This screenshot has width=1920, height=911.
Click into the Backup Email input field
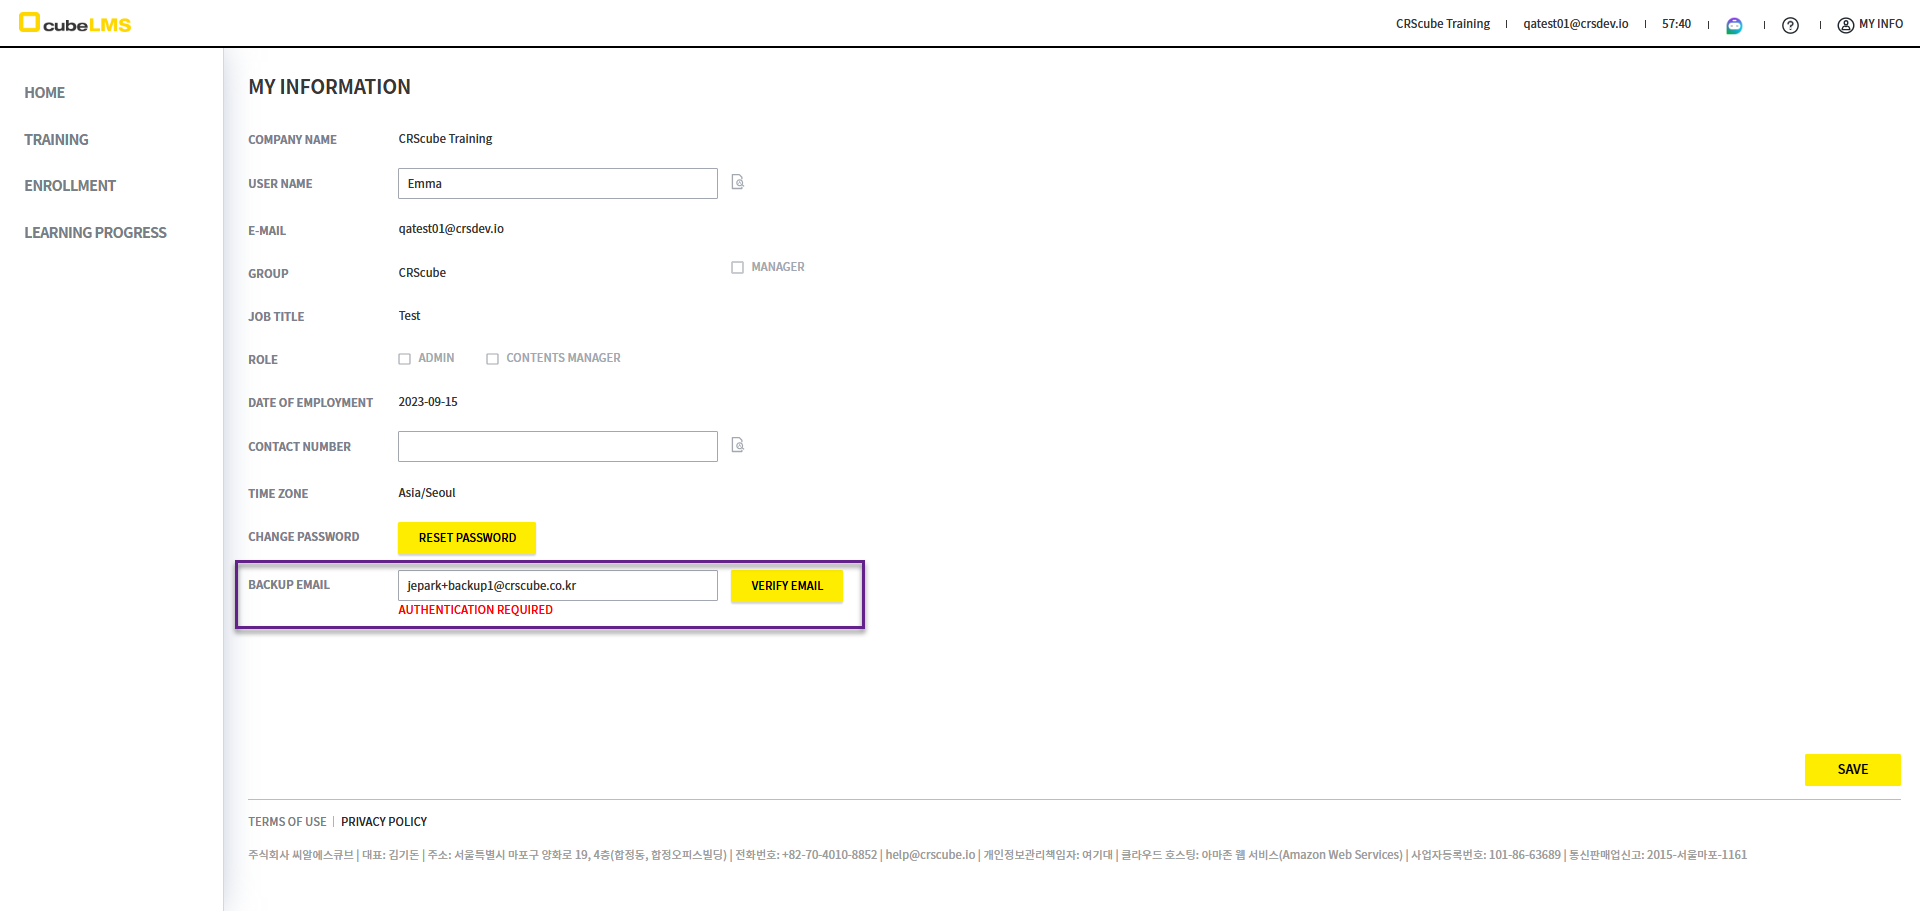click(x=557, y=586)
